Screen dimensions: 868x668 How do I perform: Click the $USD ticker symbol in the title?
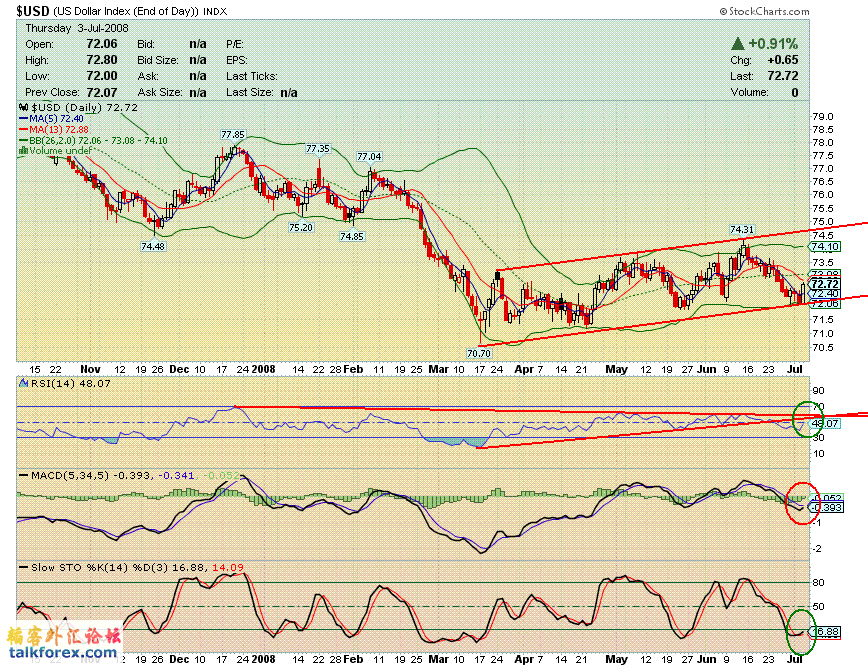pos(33,11)
